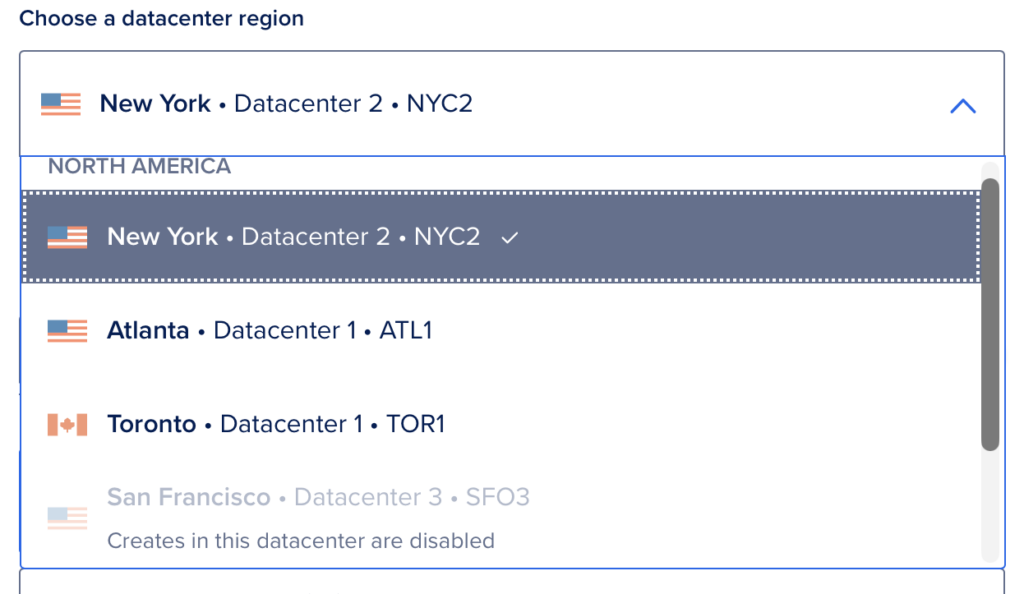
Task: Select the Atlanta Datacenter 1 option
Action: tap(270, 331)
